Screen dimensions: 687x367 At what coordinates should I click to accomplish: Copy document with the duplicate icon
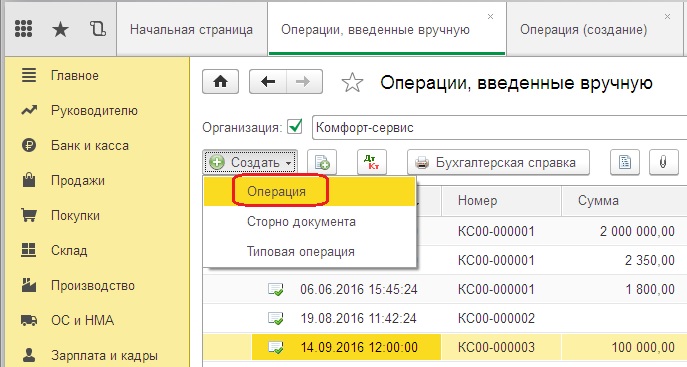(x=322, y=162)
